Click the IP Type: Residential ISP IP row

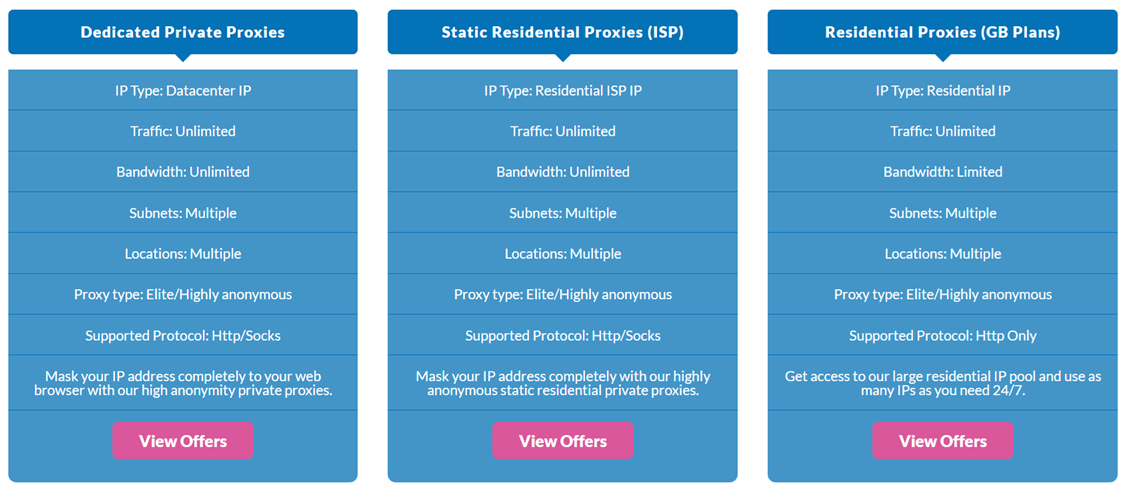point(563,91)
